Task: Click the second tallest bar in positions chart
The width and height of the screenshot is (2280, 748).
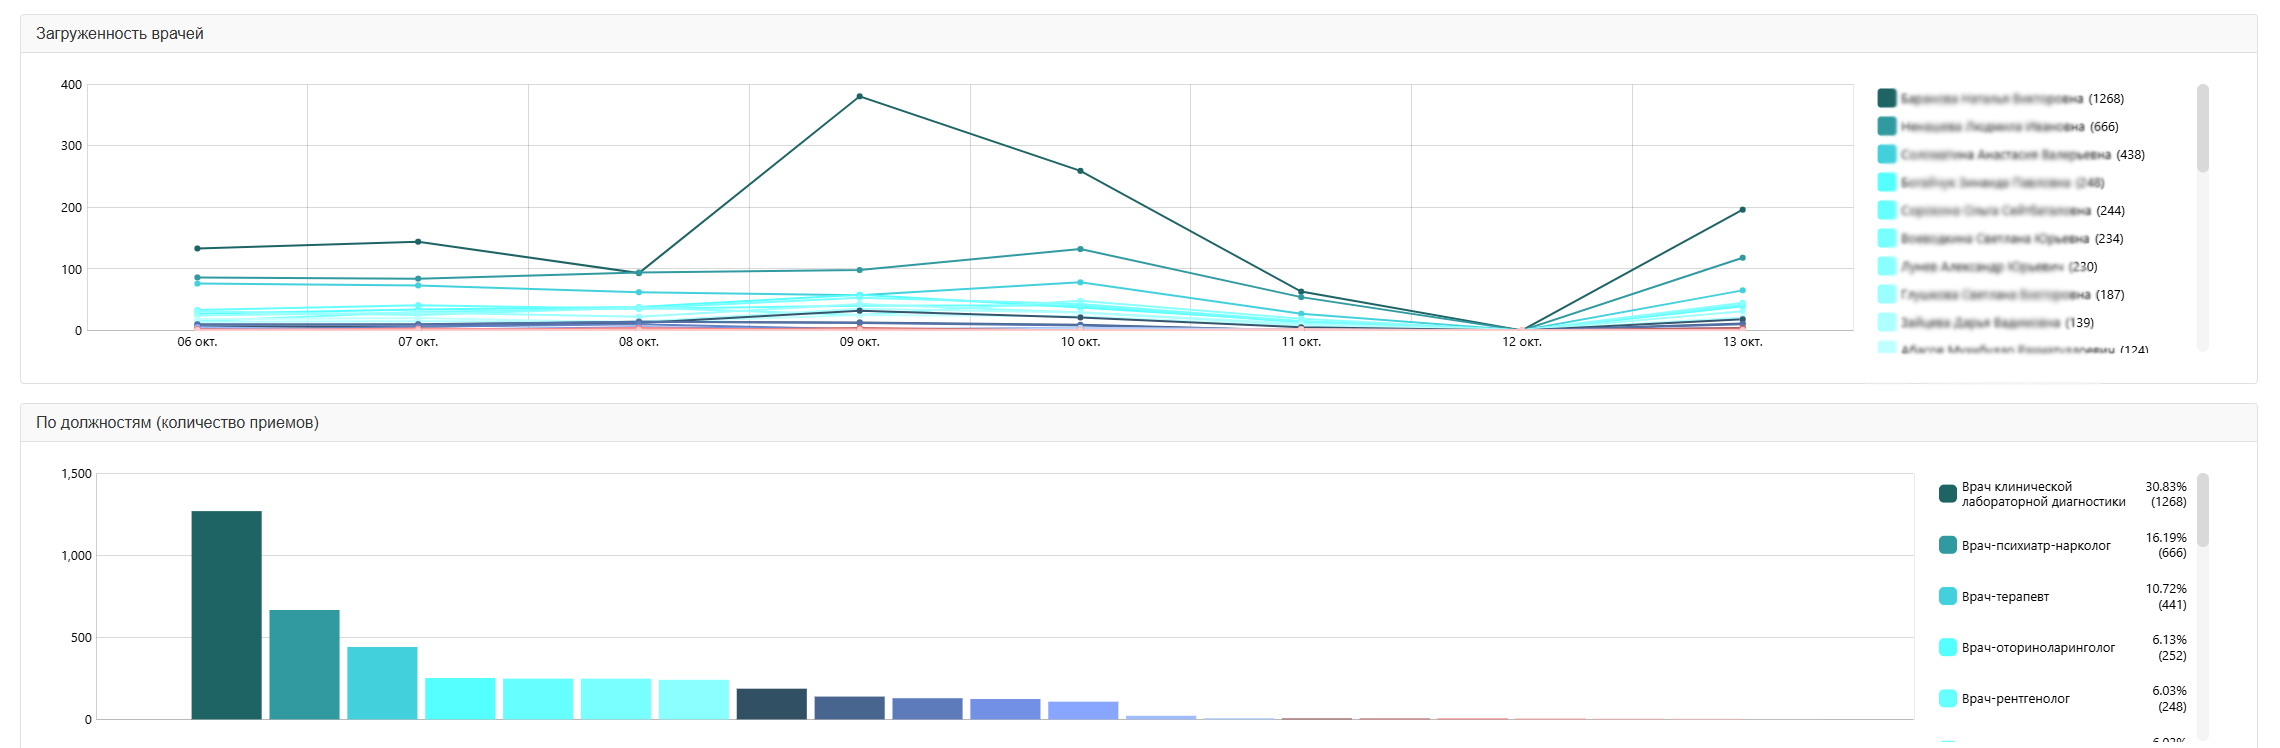Action: point(304,664)
